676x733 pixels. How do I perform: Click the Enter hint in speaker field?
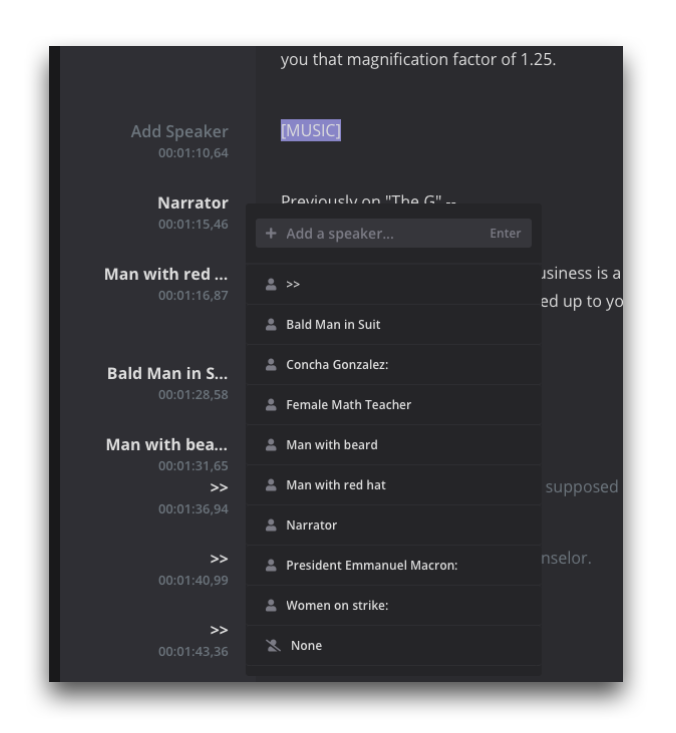pos(505,233)
